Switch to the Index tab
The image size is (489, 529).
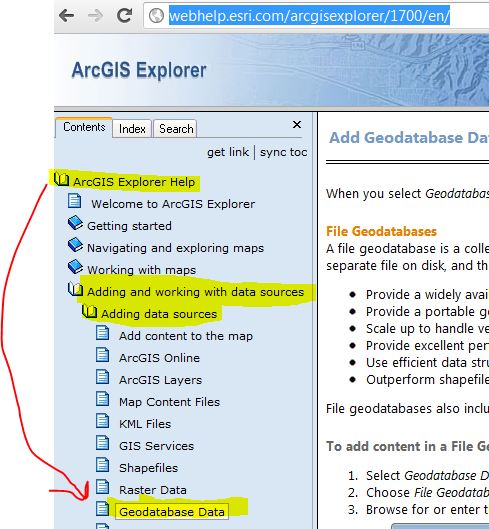[132, 129]
